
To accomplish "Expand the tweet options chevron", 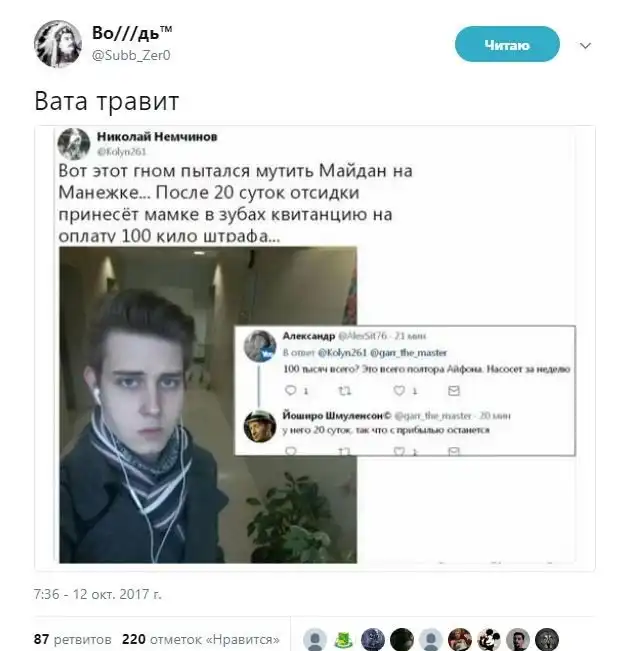I will pyautogui.click(x=585, y=46).
